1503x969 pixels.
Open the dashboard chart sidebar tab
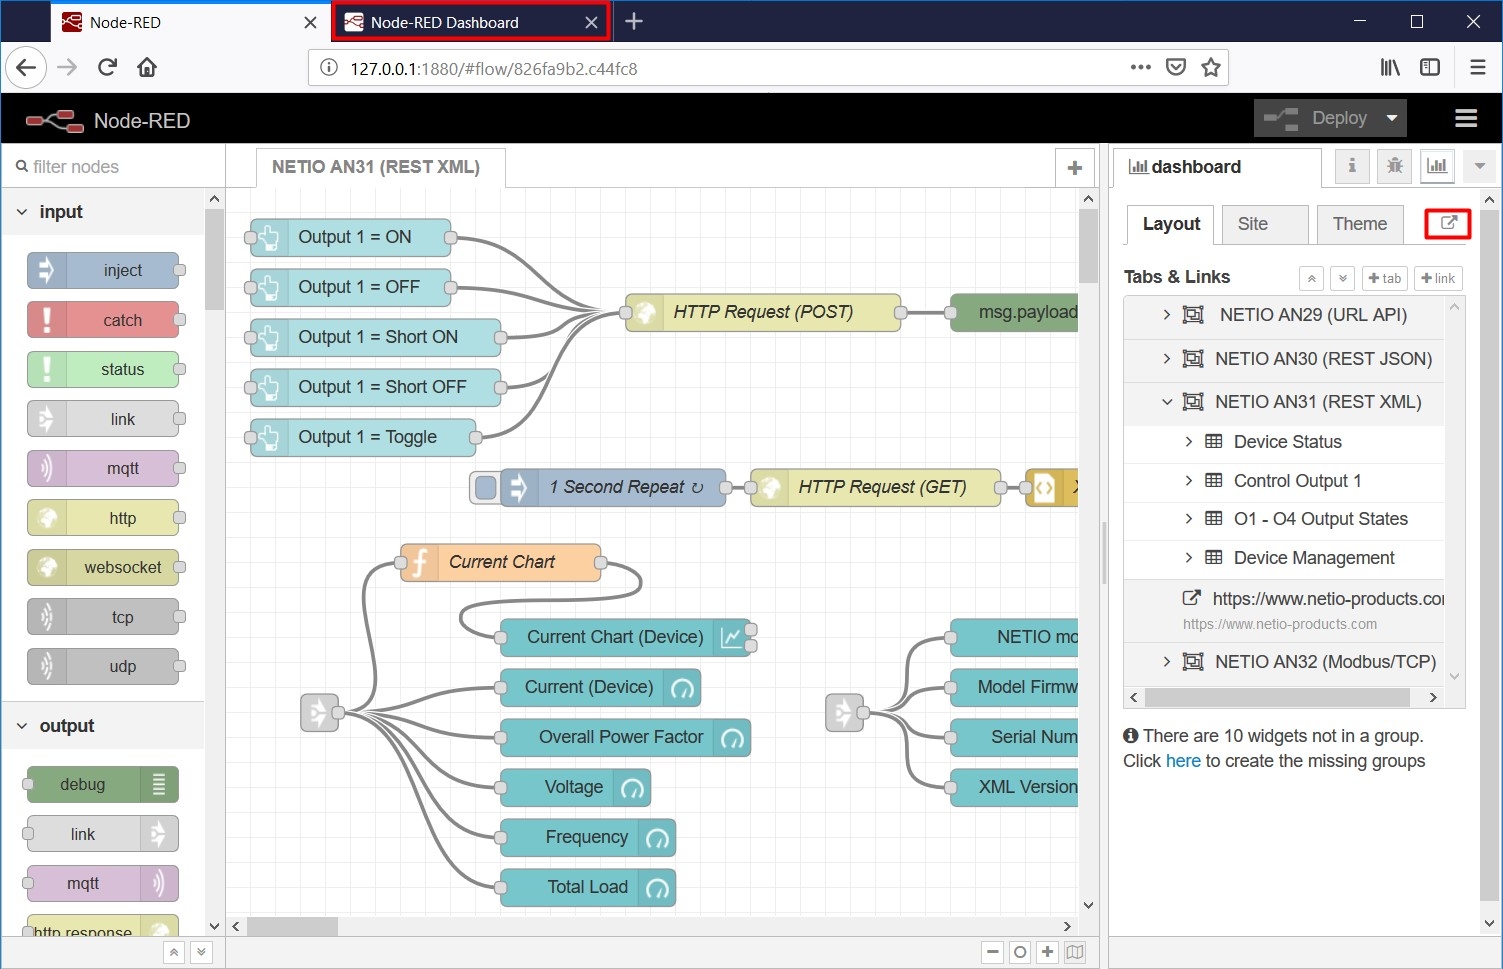click(1437, 166)
